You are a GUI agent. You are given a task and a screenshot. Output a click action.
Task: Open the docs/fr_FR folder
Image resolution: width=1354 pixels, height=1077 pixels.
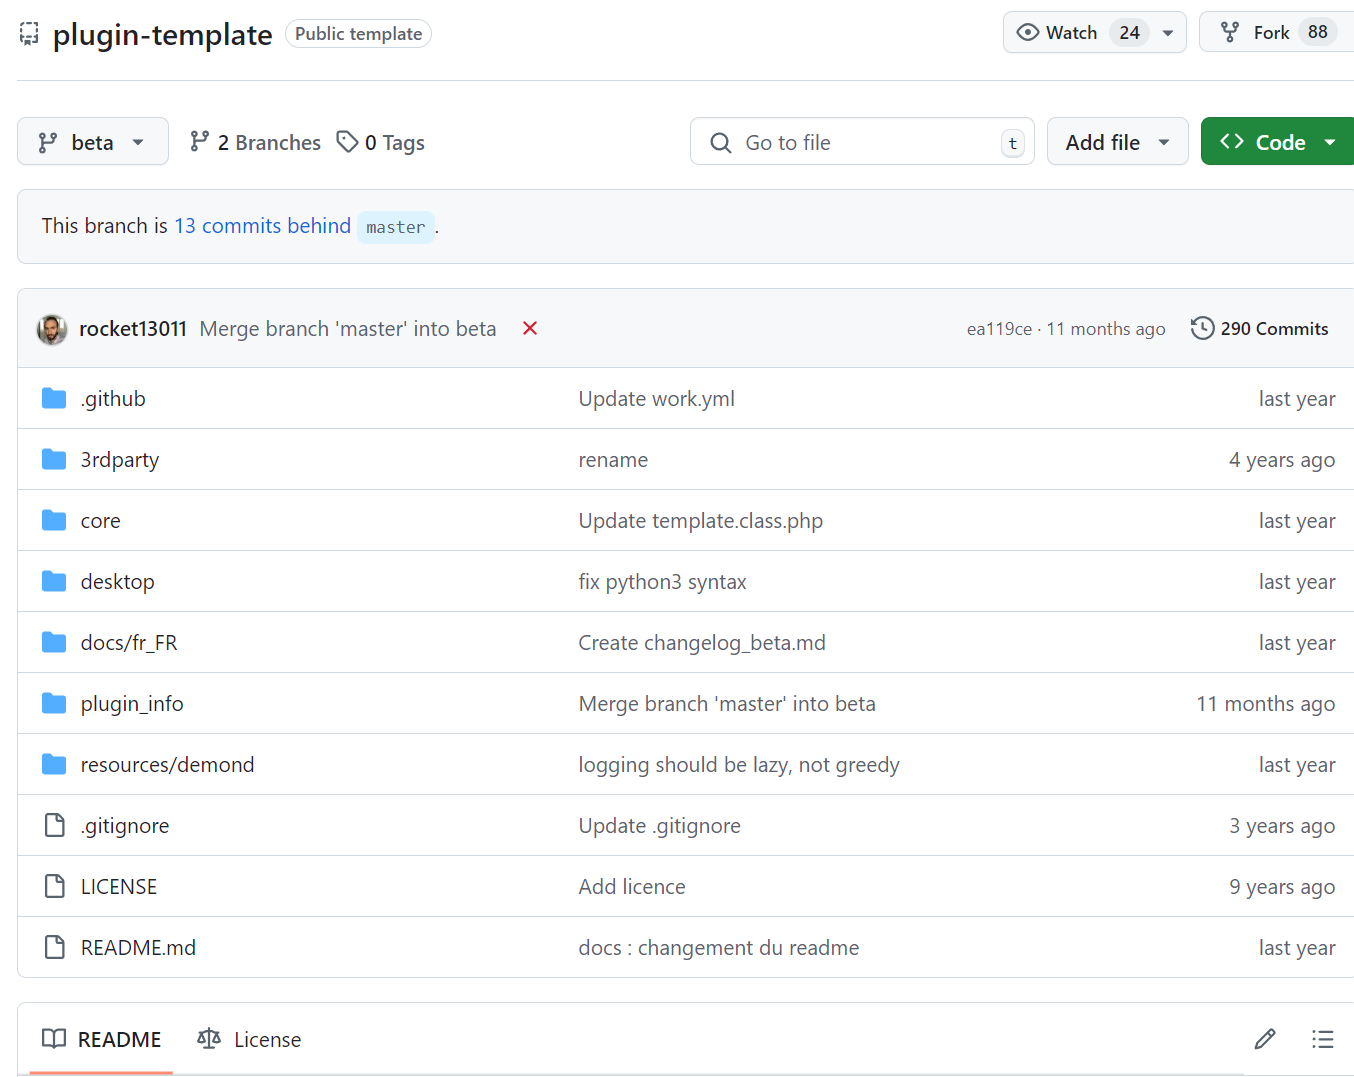[x=129, y=643]
